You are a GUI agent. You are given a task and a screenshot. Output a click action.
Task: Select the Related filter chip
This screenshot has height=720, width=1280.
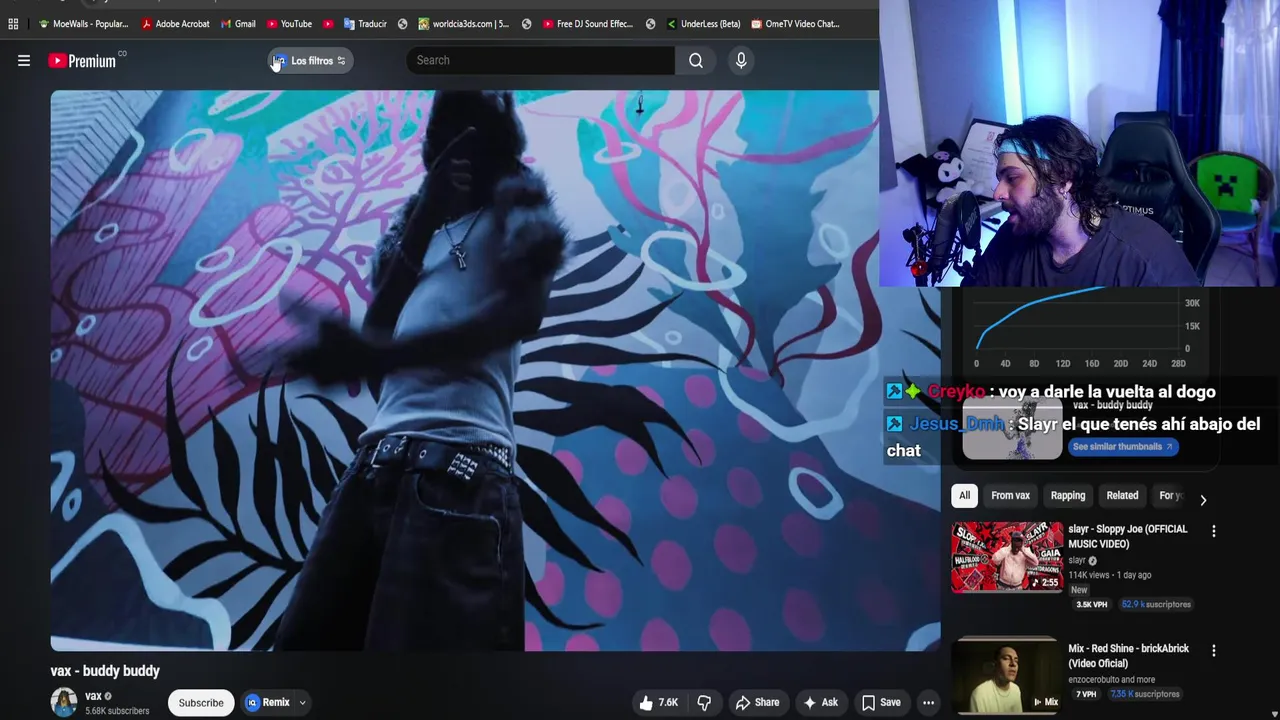[x=1122, y=495]
